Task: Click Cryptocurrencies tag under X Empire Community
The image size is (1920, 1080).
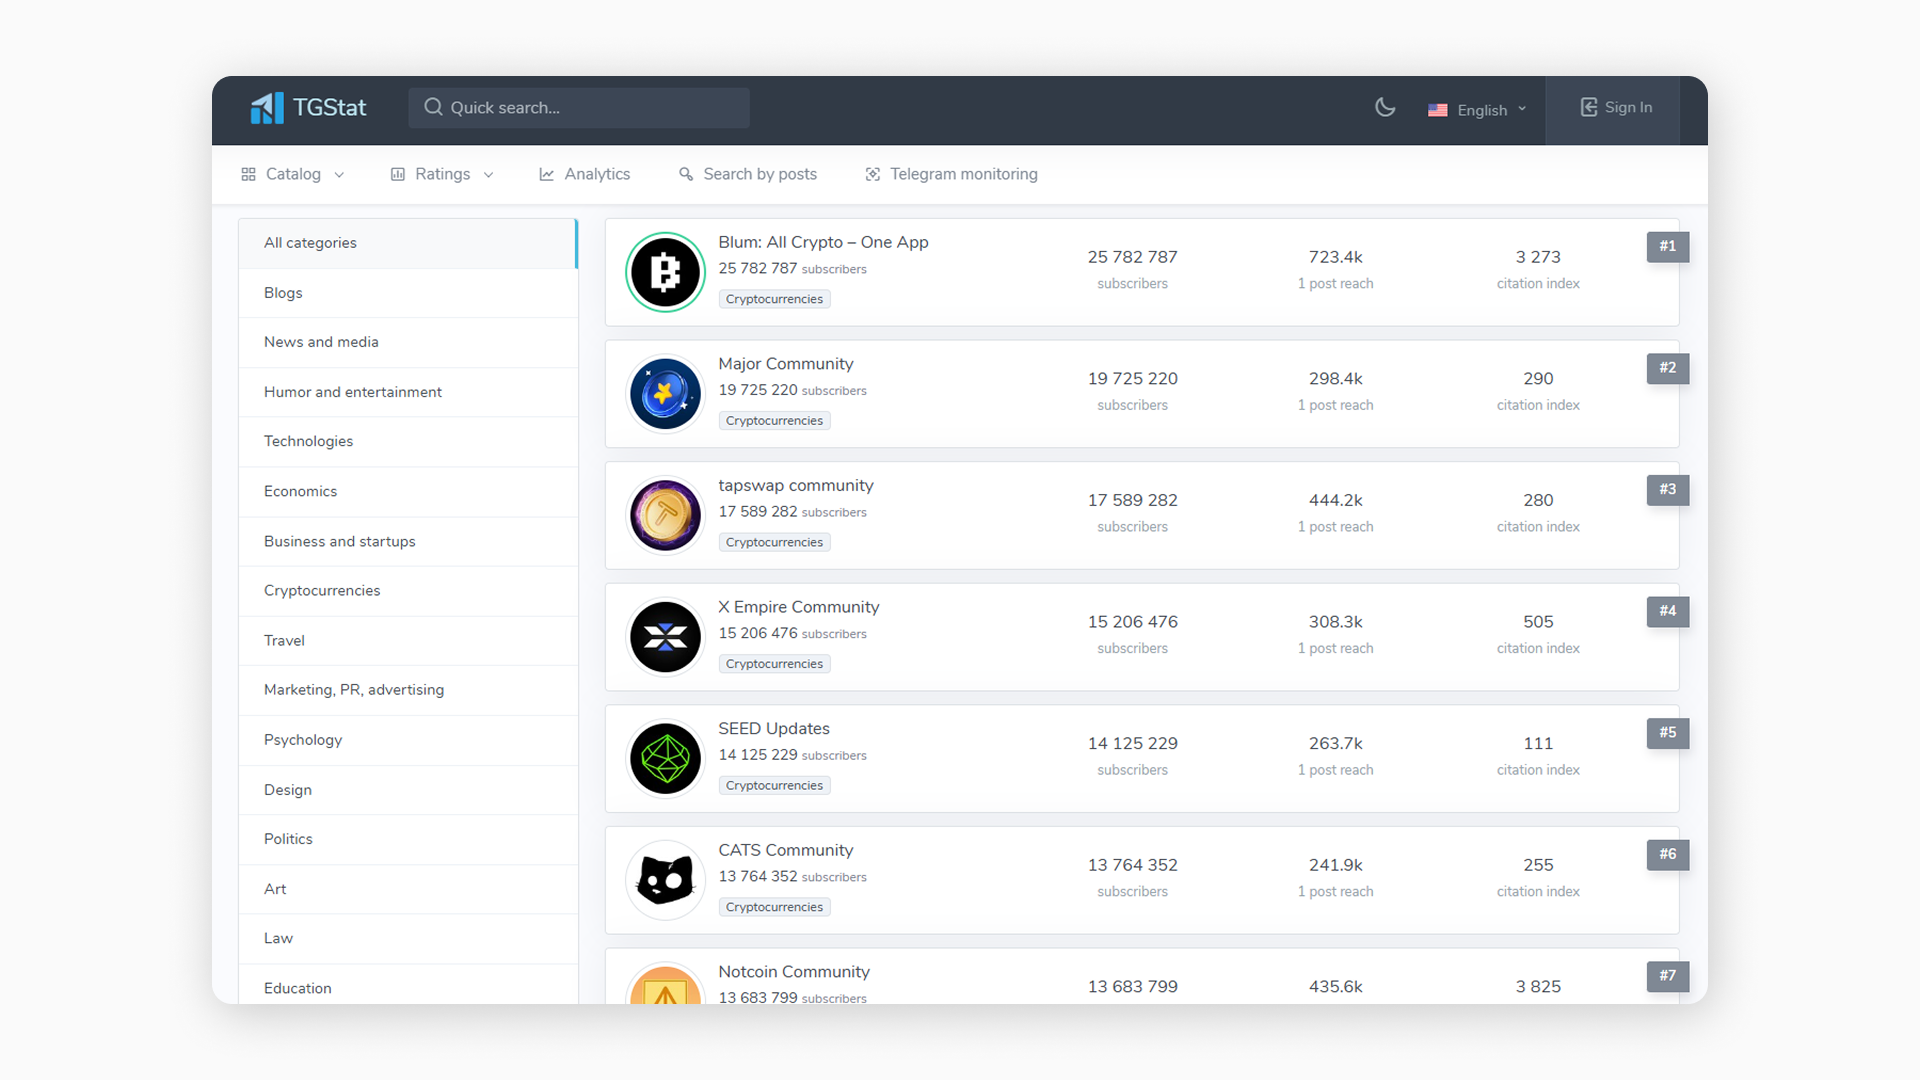Action: tap(774, 664)
